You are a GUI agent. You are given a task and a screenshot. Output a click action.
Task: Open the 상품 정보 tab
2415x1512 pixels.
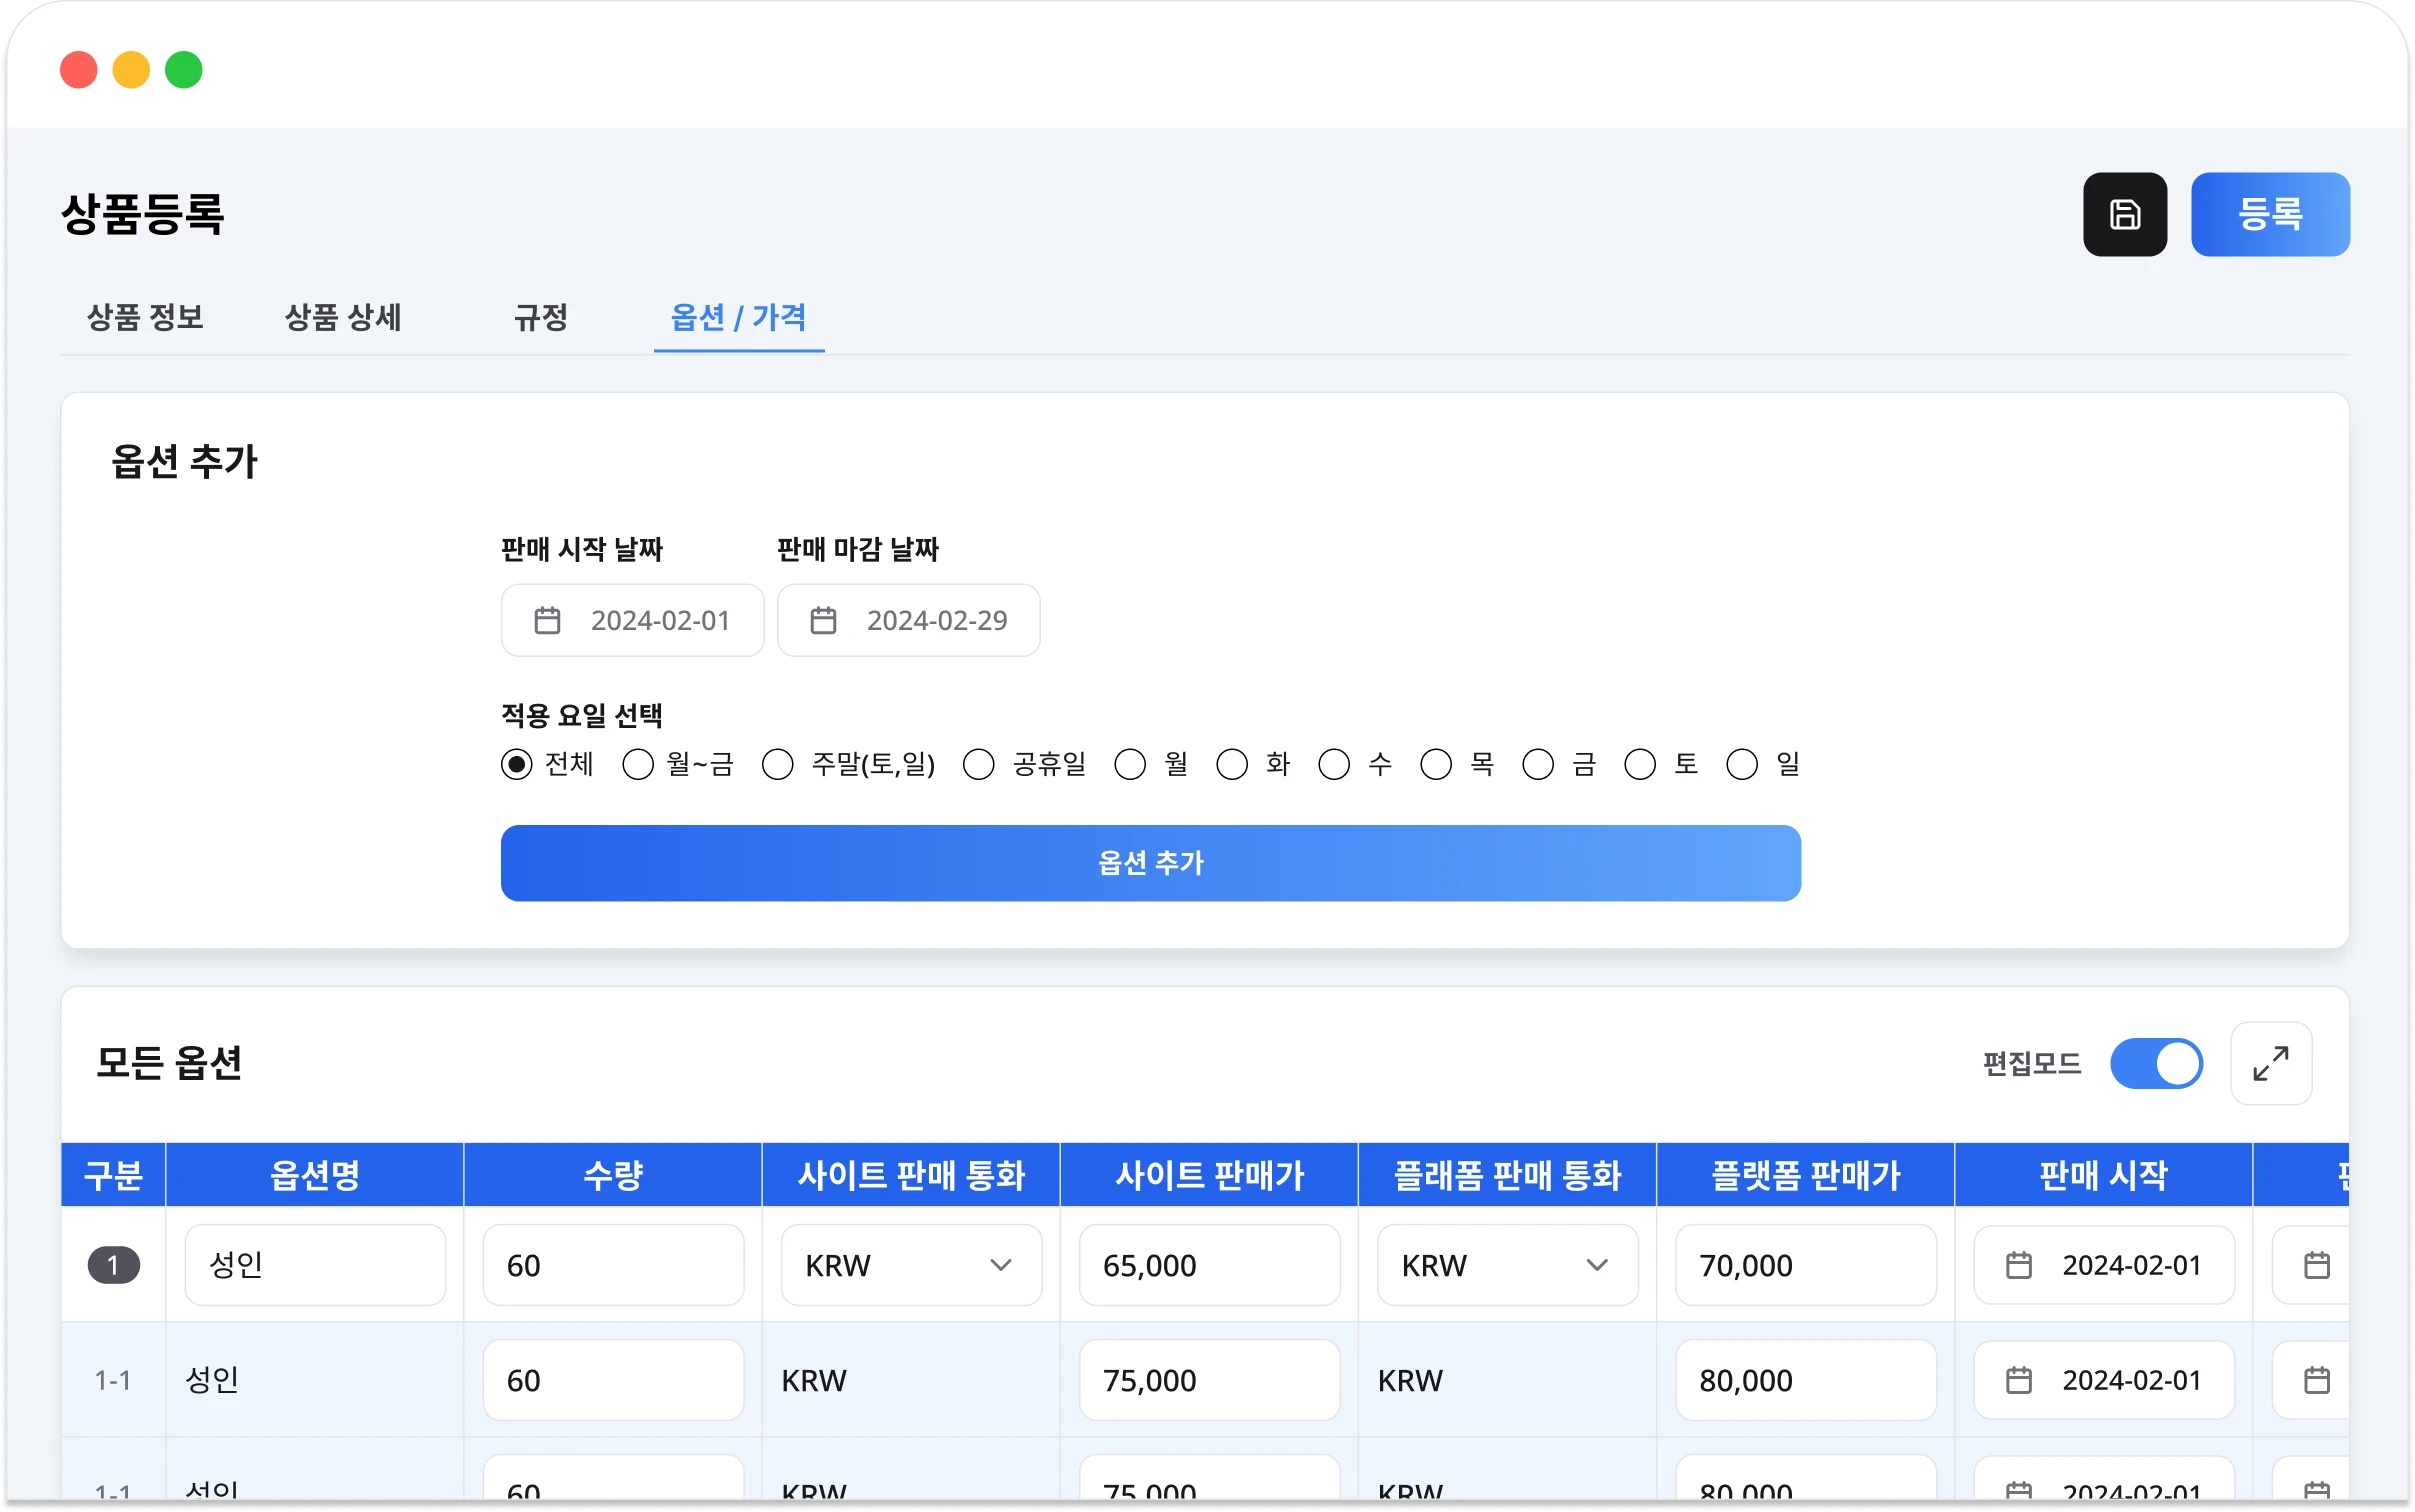point(145,318)
